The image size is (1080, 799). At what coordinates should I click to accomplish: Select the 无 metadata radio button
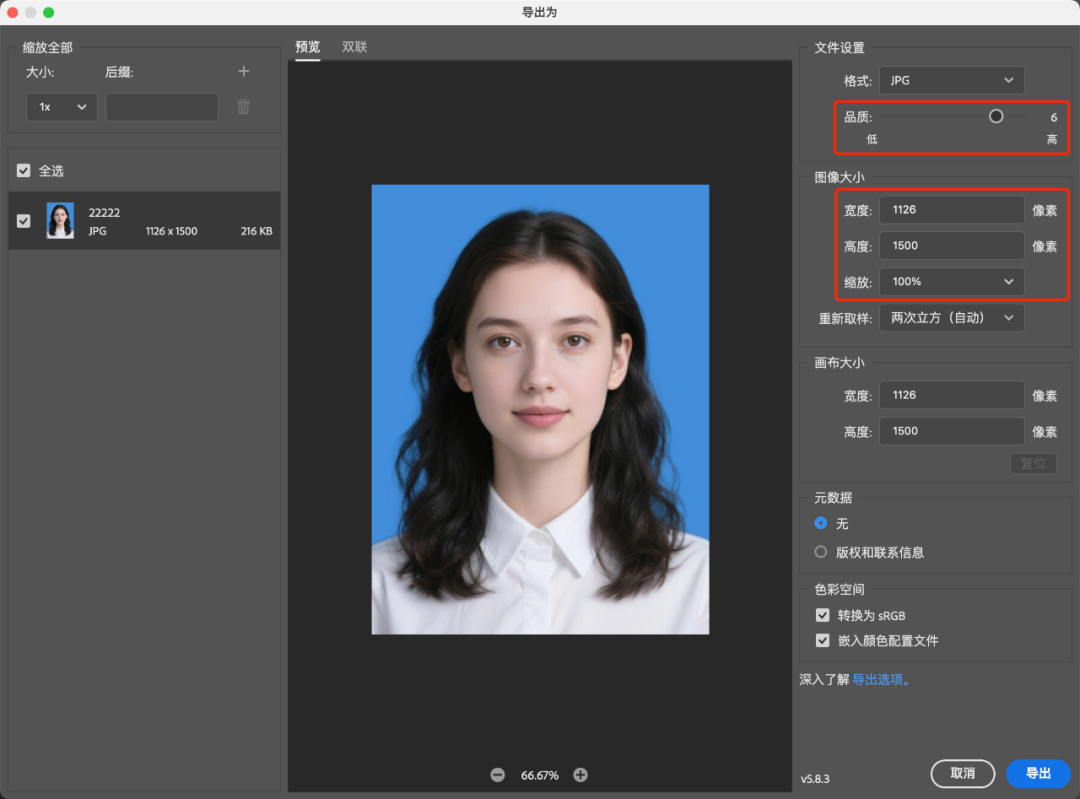click(821, 523)
